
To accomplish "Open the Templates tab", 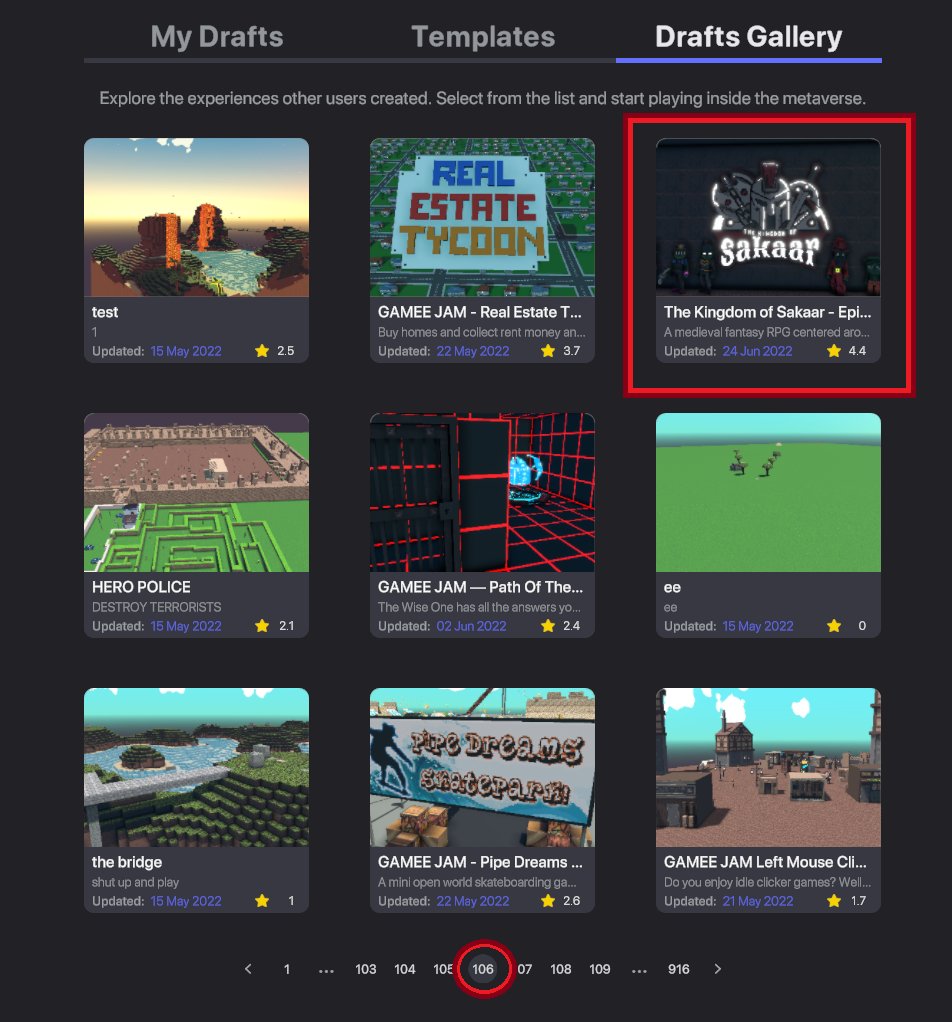I will (x=483, y=36).
